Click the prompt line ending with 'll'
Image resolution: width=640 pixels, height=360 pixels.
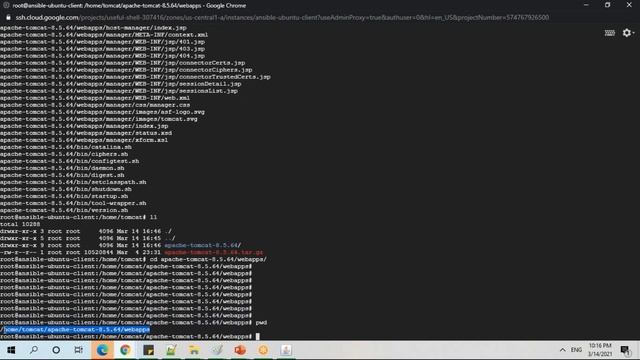tap(78, 217)
